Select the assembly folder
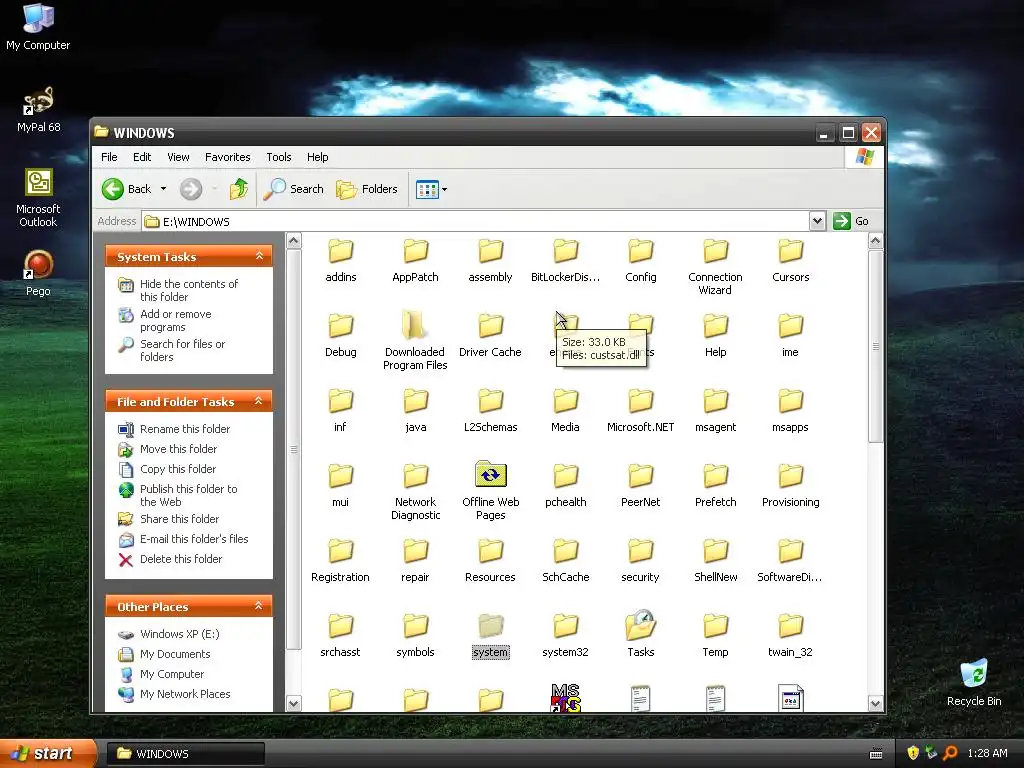Viewport: 1024px width, 768px height. 490,261
